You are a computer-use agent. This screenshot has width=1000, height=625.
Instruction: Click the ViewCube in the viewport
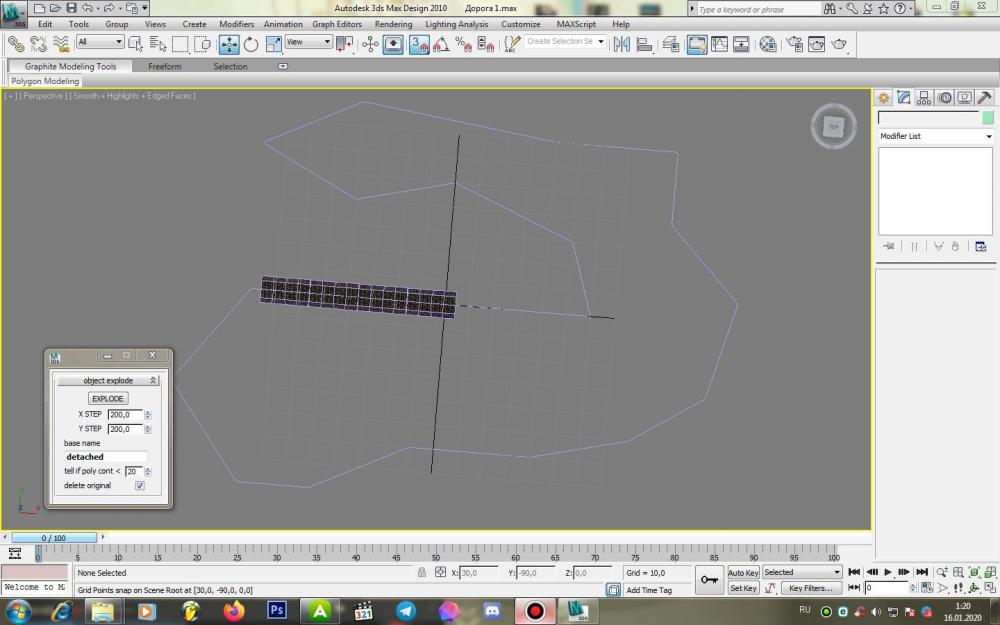click(x=834, y=126)
